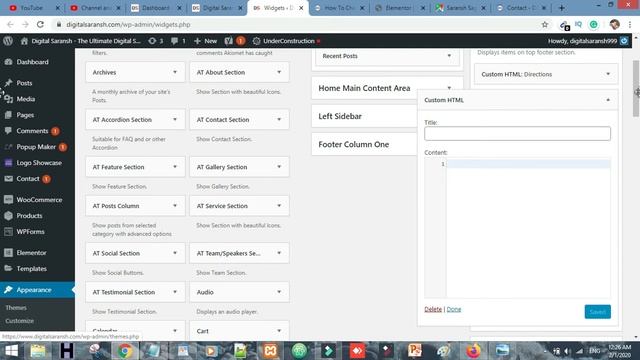Click the Pages sidebar icon
Viewport: 640px width, 360px height.
pyautogui.click(x=8, y=115)
